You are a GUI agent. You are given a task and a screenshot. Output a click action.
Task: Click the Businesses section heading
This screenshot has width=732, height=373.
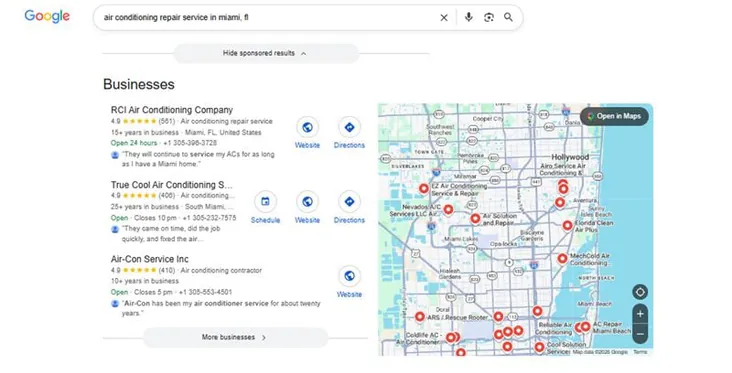point(139,84)
